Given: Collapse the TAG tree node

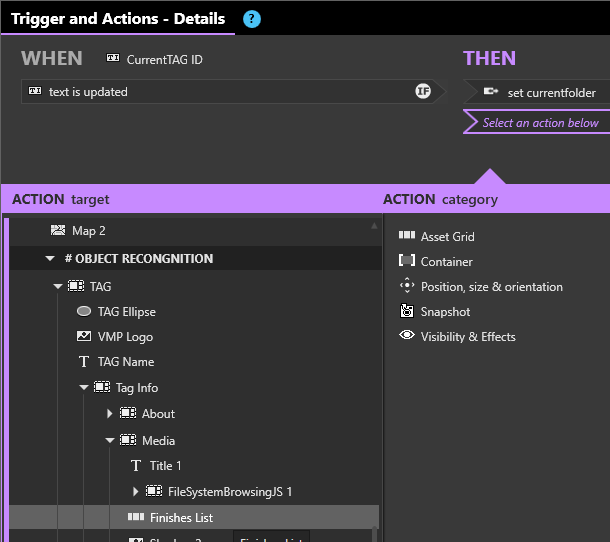Looking at the screenshot, I should tap(58, 286).
